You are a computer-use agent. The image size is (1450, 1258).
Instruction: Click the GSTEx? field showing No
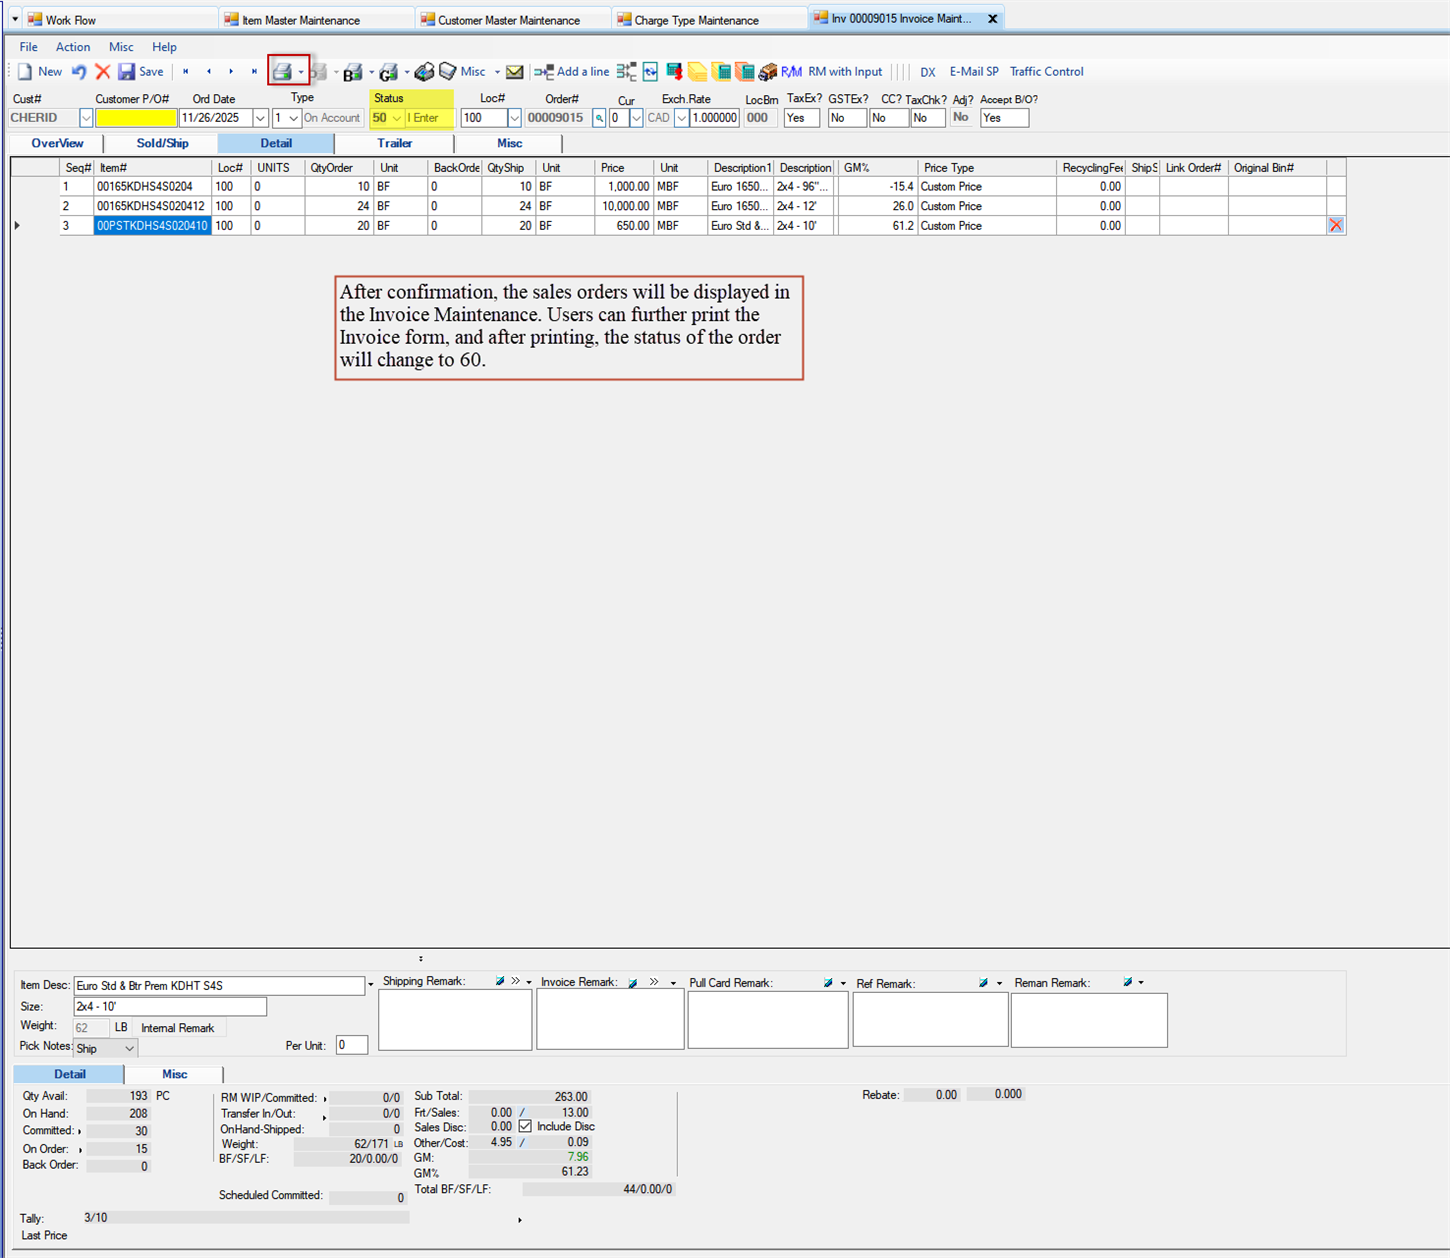(x=846, y=117)
